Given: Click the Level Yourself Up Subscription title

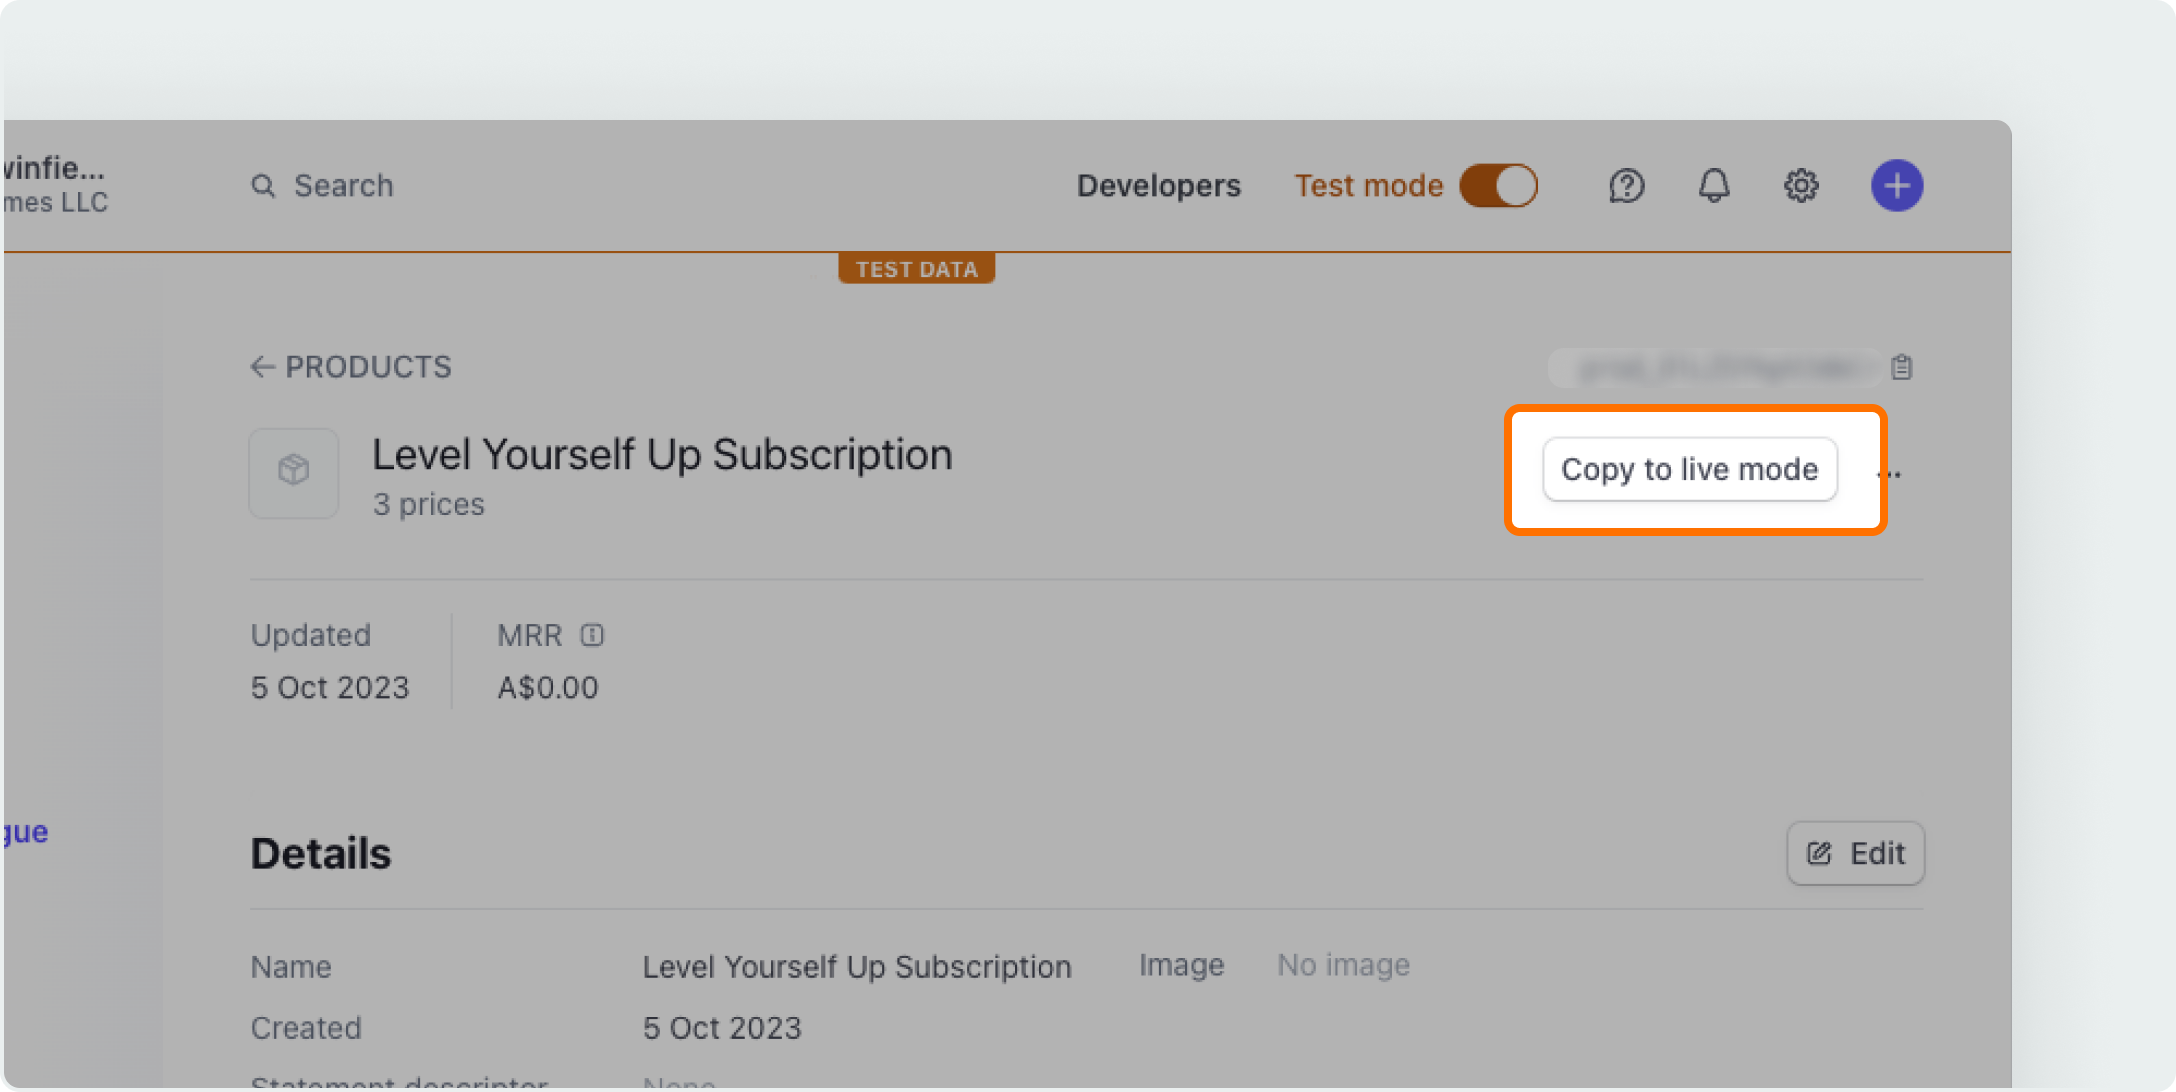Looking at the screenshot, I should 662,455.
